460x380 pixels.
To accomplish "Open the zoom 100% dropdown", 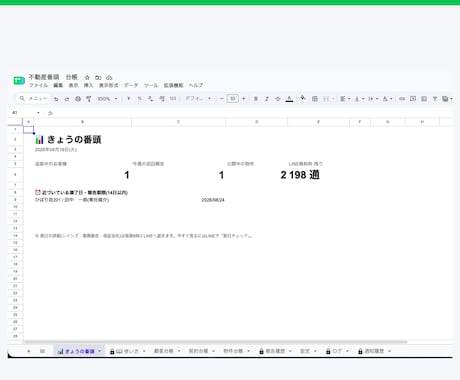I will tap(107, 99).
